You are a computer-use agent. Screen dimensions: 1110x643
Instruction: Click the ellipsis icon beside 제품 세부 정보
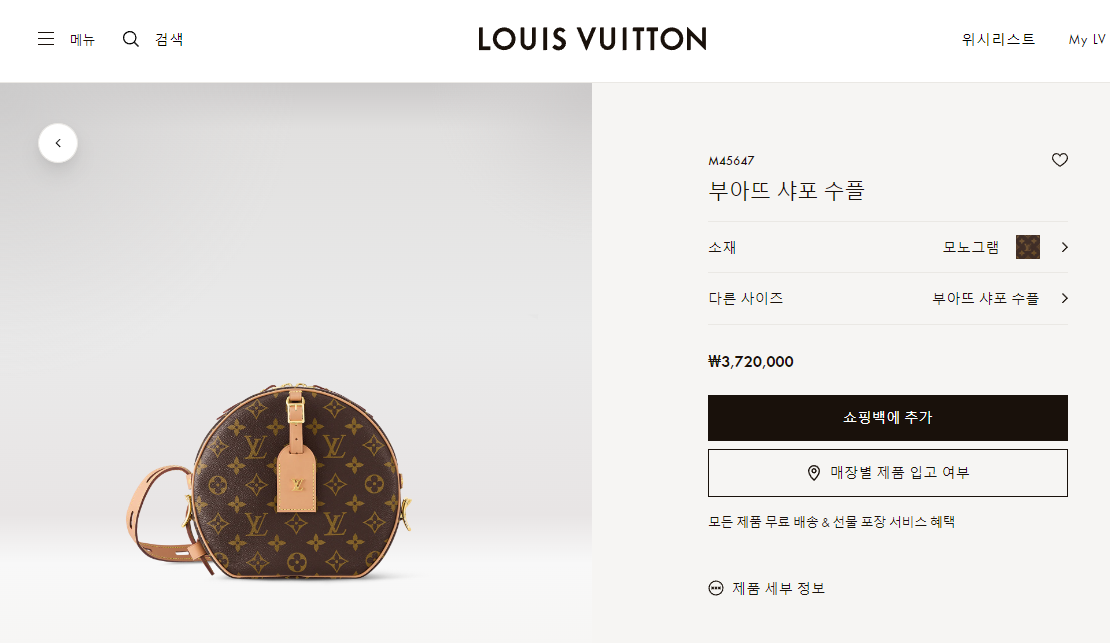(716, 588)
